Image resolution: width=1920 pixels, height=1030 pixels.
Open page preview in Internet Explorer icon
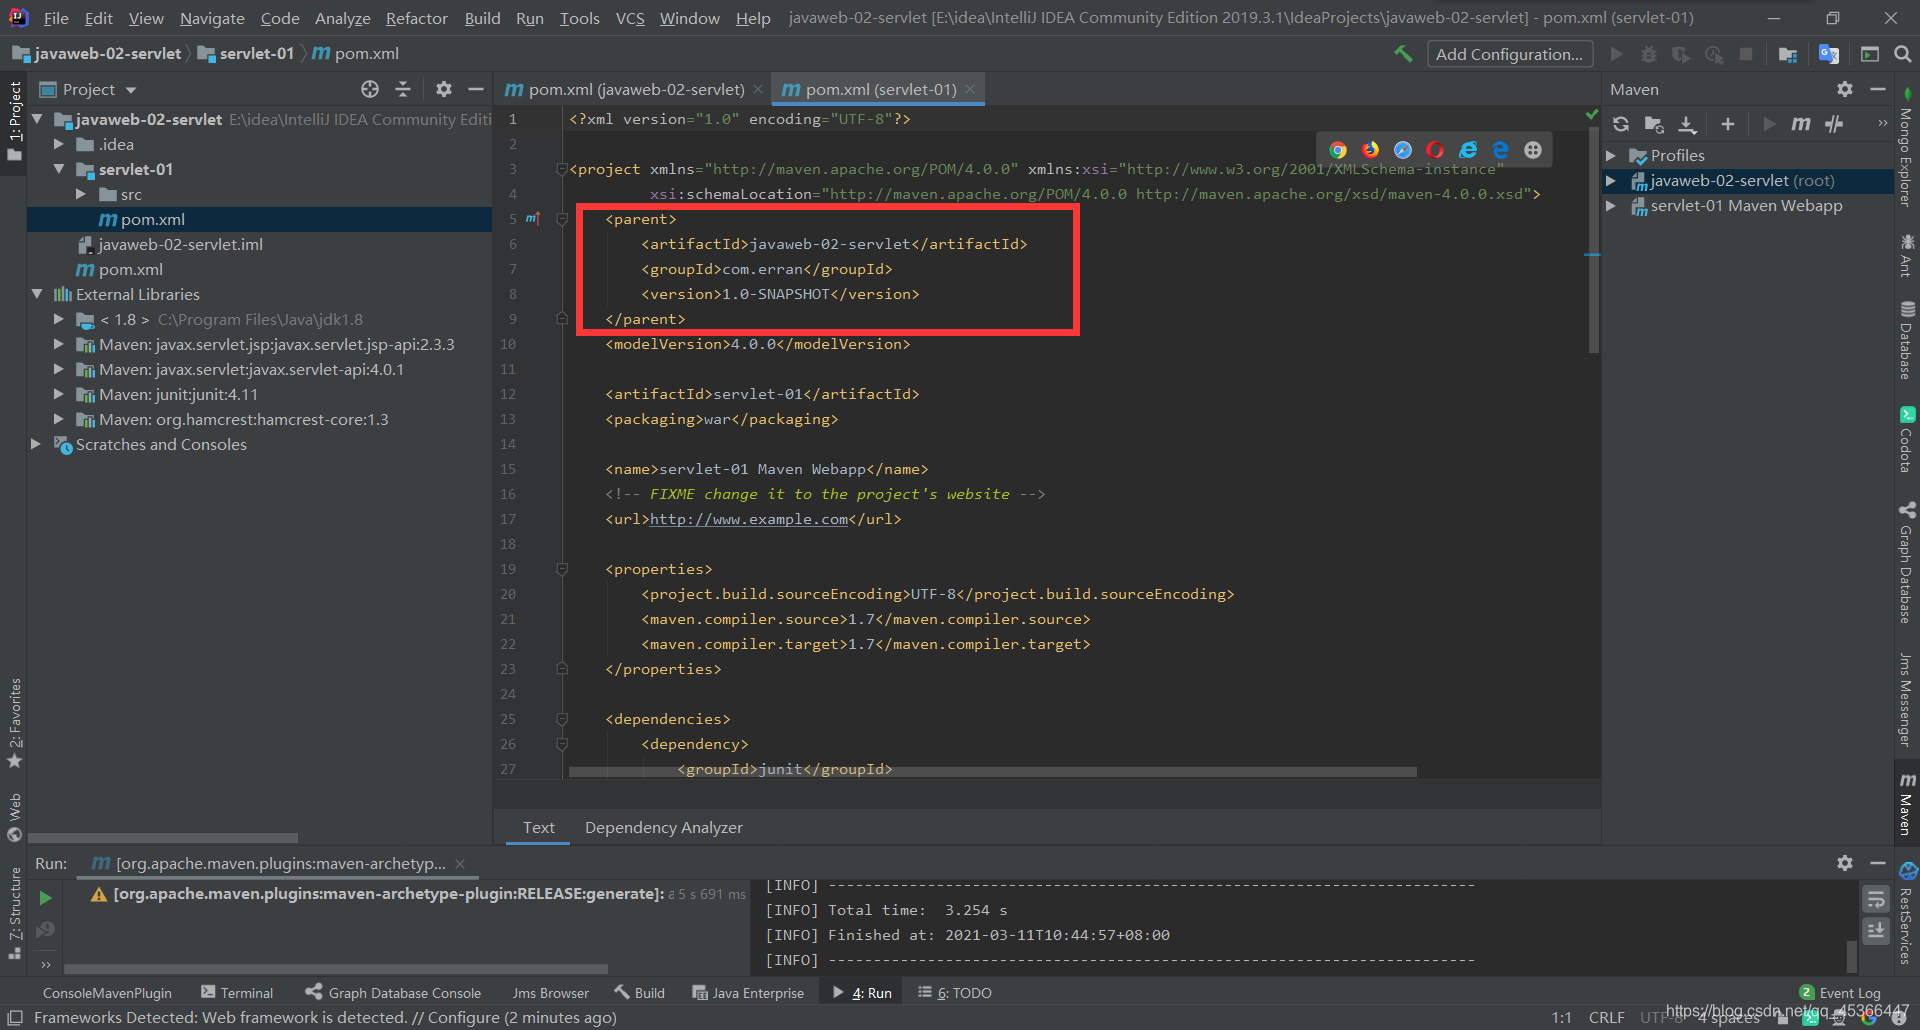[x=1468, y=150]
